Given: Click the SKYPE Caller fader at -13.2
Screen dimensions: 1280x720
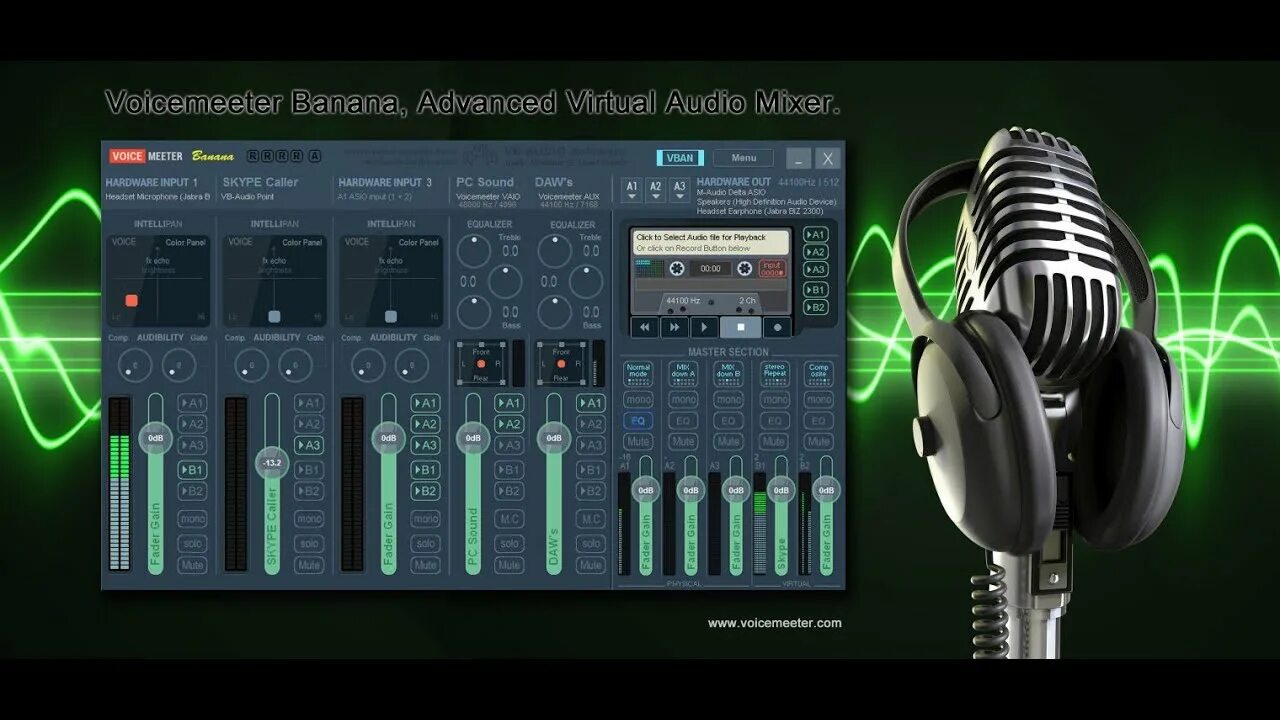Looking at the screenshot, I should tap(272, 464).
